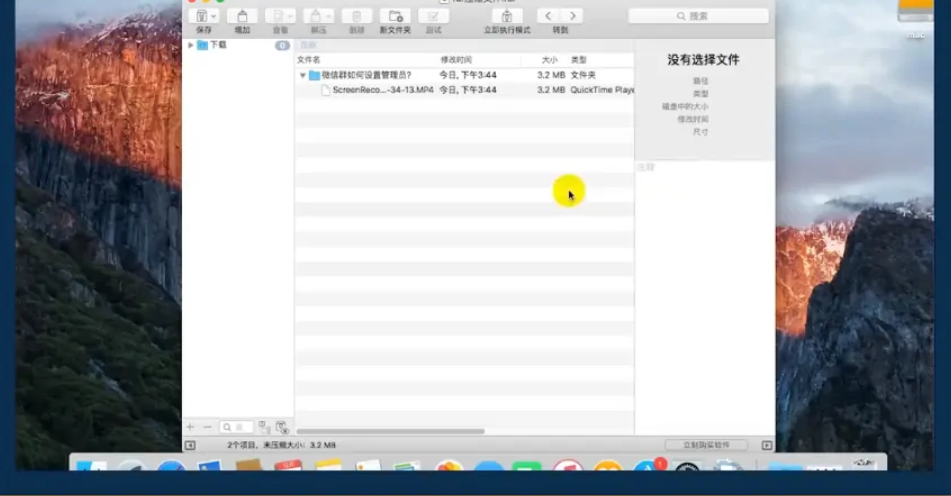The image size is (951, 496).
Task: Click the 增加 (Add) toolbar icon
Action: (241, 16)
